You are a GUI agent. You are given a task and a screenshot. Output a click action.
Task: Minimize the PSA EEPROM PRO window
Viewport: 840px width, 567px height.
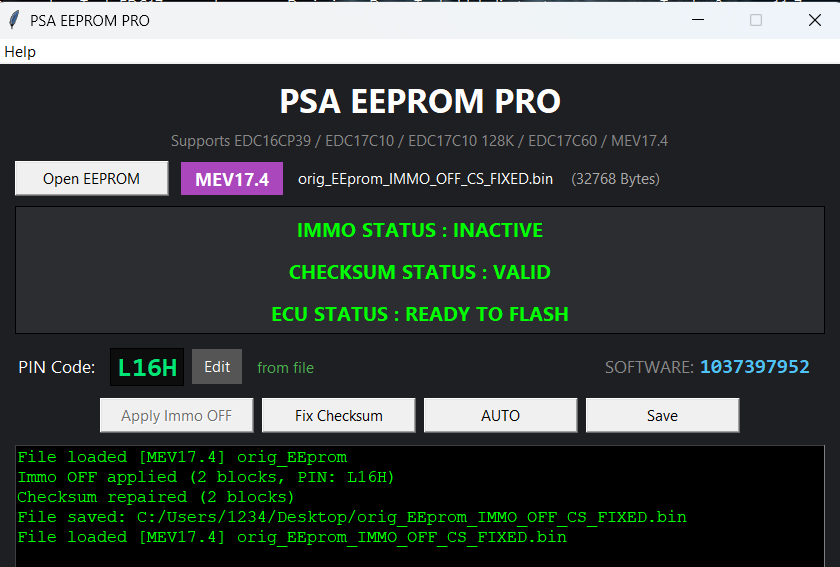tap(698, 20)
